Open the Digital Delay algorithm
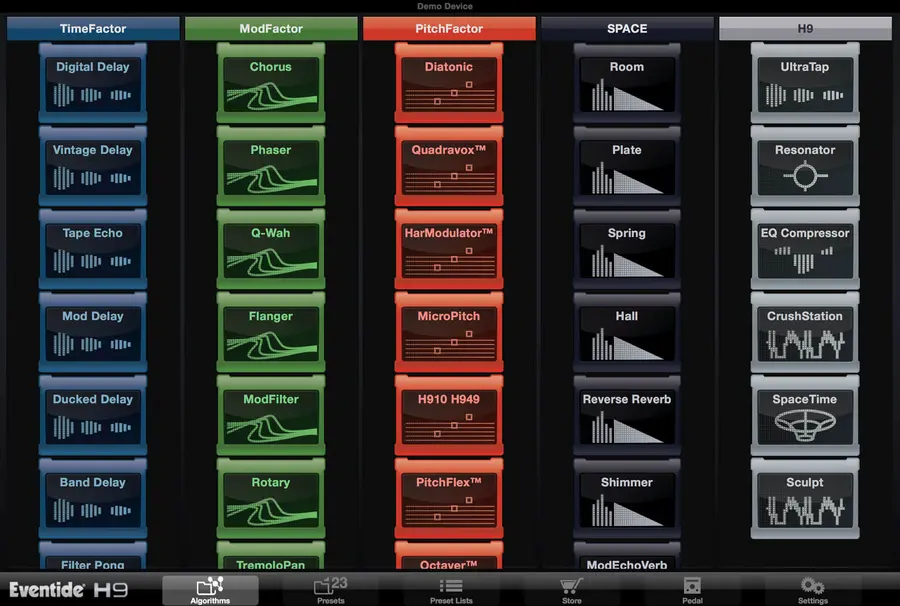Viewport: 900px width, 606px height. coord(92,83)
